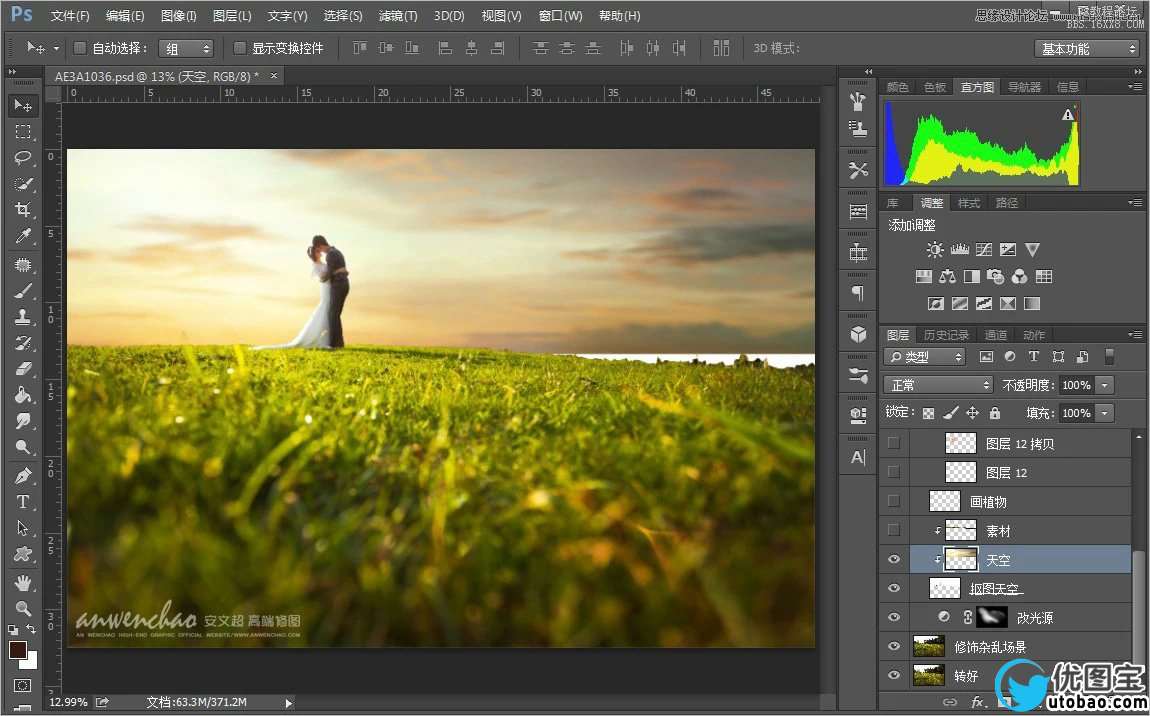Switch to the 样式 tab
Viewport: 1150px width, 716px height.
968,202
